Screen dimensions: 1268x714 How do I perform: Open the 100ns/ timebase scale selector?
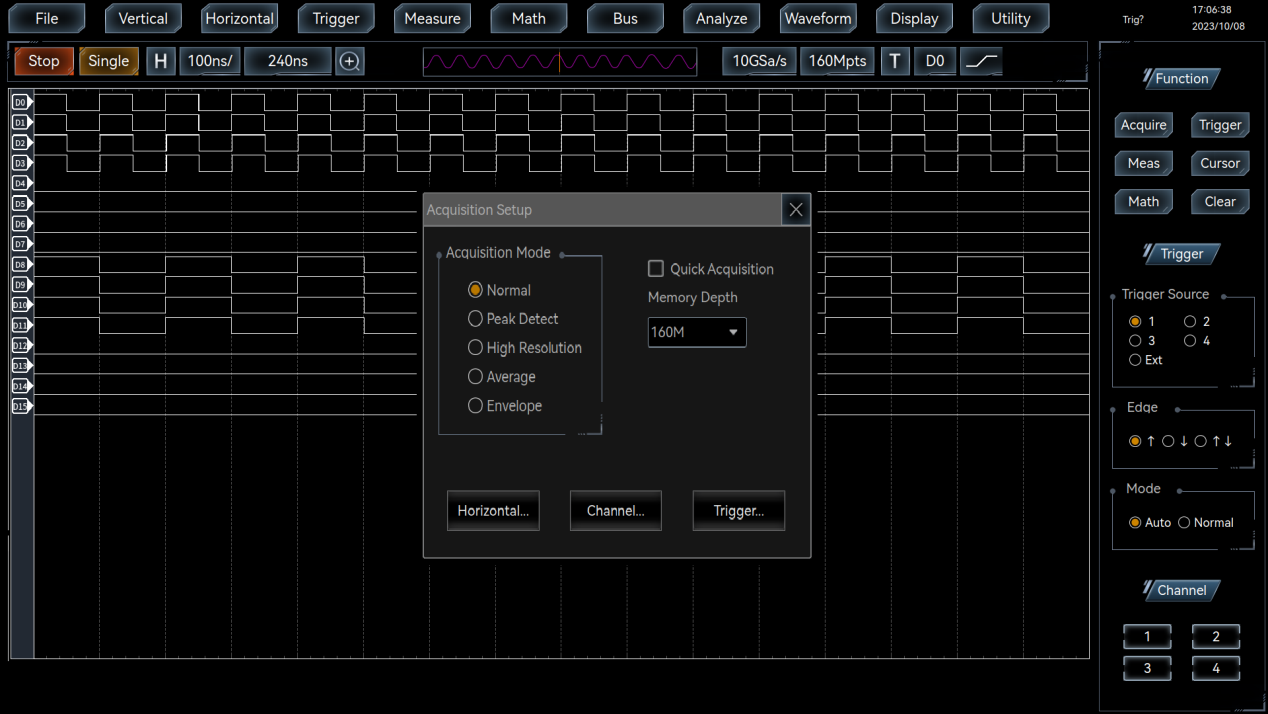coord(210,61)
